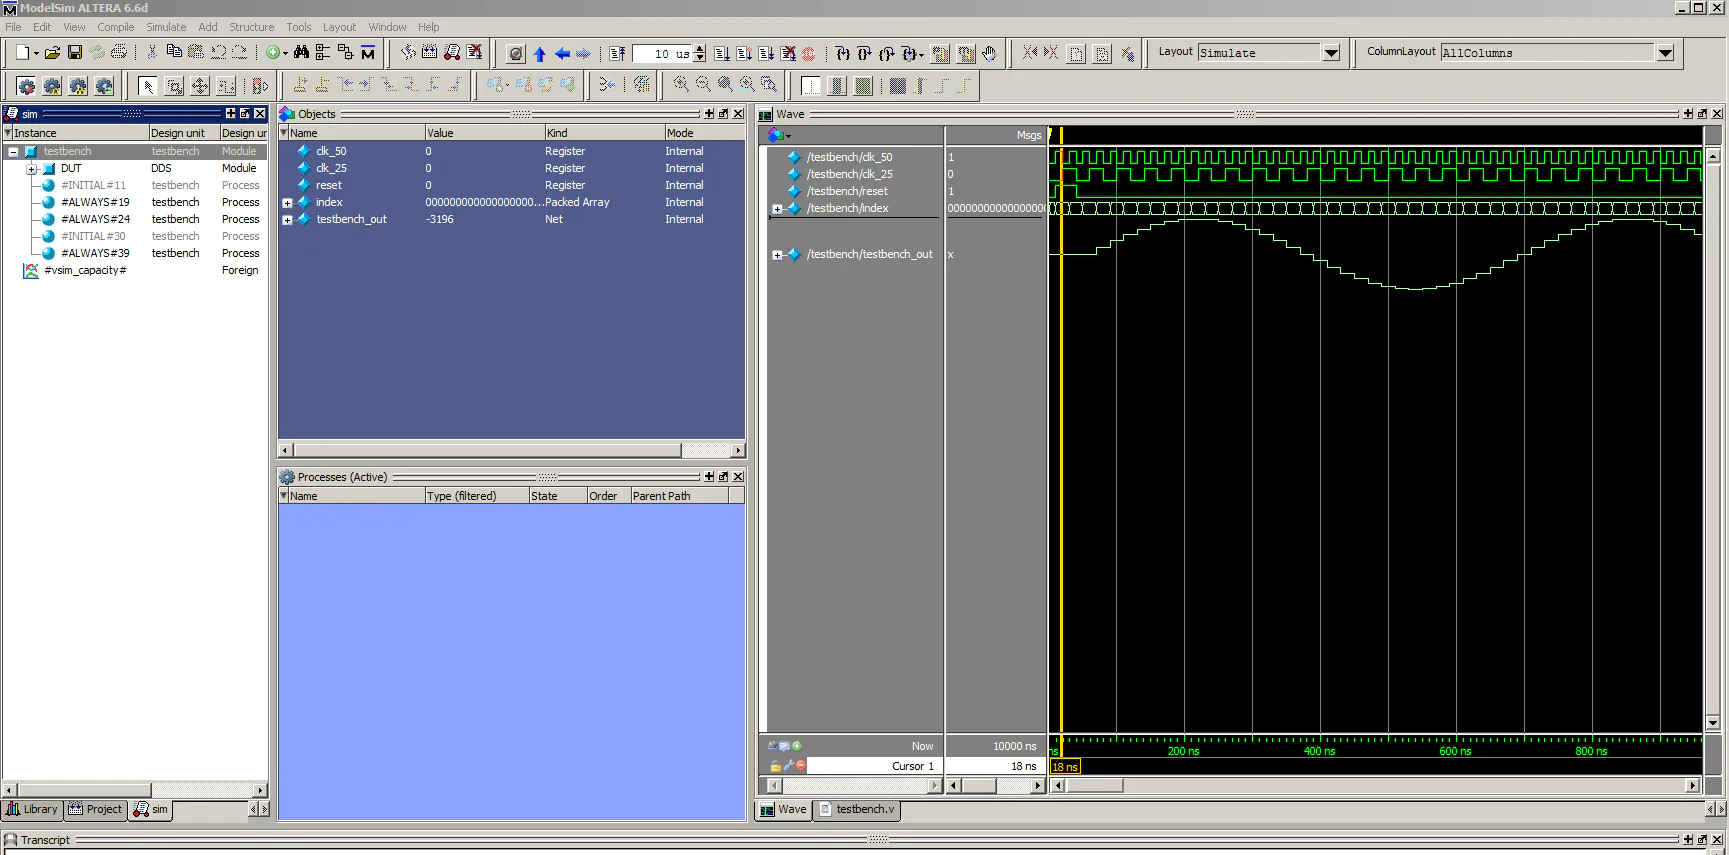1729x855 pixels.
Task: Switch to the Library tab
Action: click(x=33, y=810)
